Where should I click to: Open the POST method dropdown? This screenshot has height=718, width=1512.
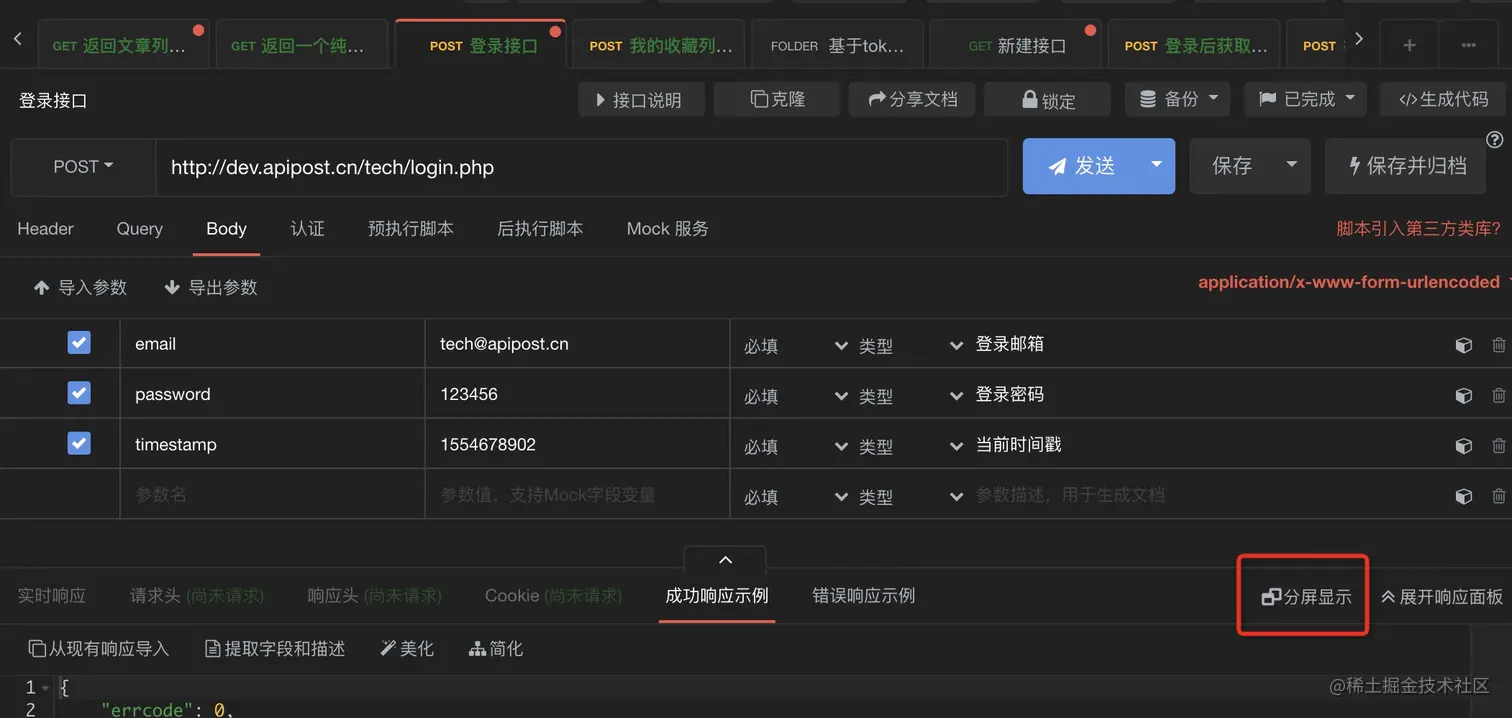pos(83,167)
